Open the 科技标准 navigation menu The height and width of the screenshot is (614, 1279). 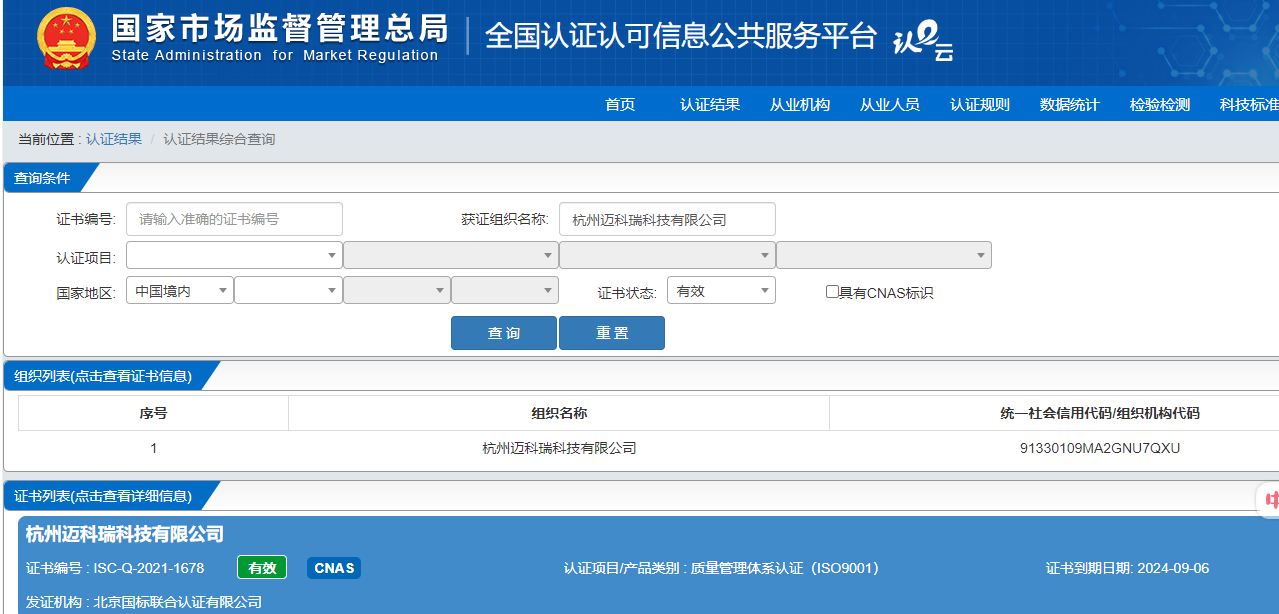[x=1249, y=104]
